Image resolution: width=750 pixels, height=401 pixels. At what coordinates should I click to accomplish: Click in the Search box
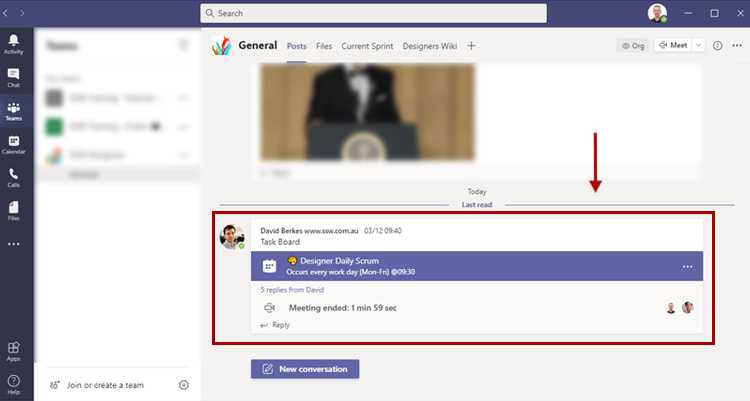(x=373, y=13)
